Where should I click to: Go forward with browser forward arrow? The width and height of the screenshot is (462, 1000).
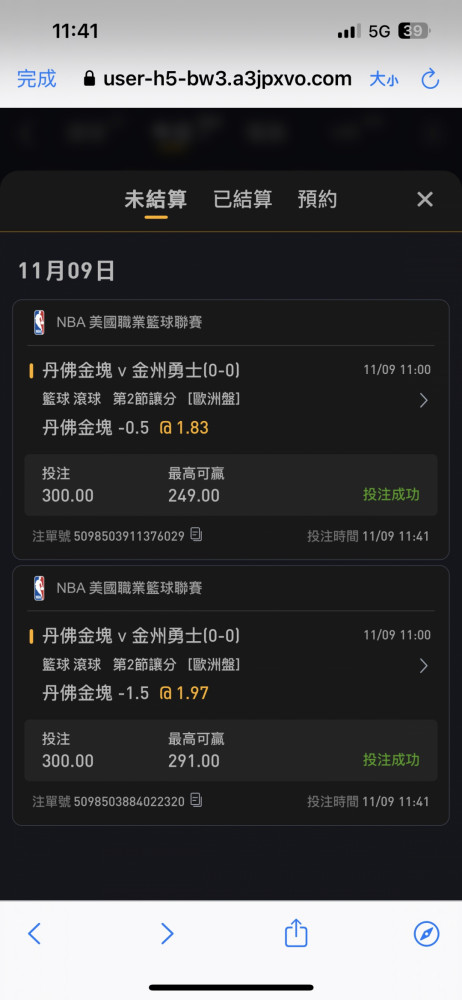click(167, 934)
